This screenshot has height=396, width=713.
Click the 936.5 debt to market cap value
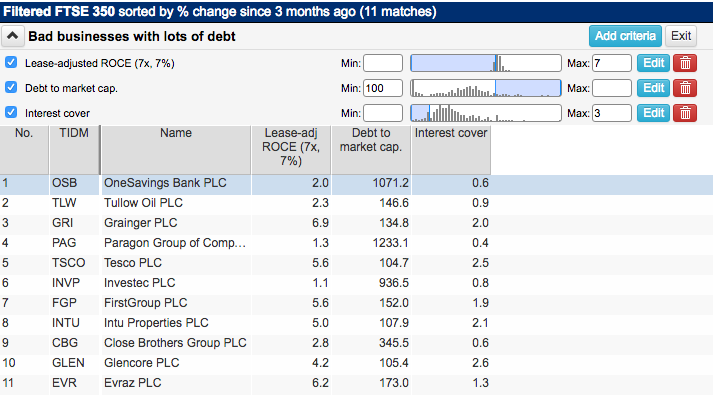394,283
